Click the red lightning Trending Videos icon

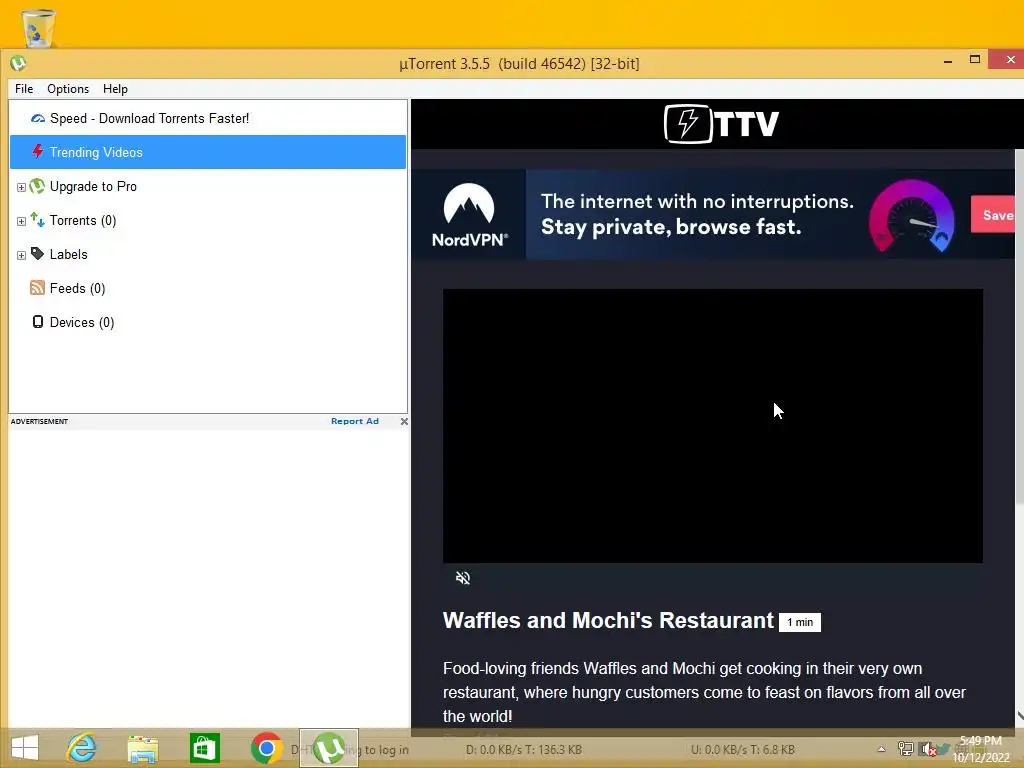pyautogui.click(x=38, y=152)
